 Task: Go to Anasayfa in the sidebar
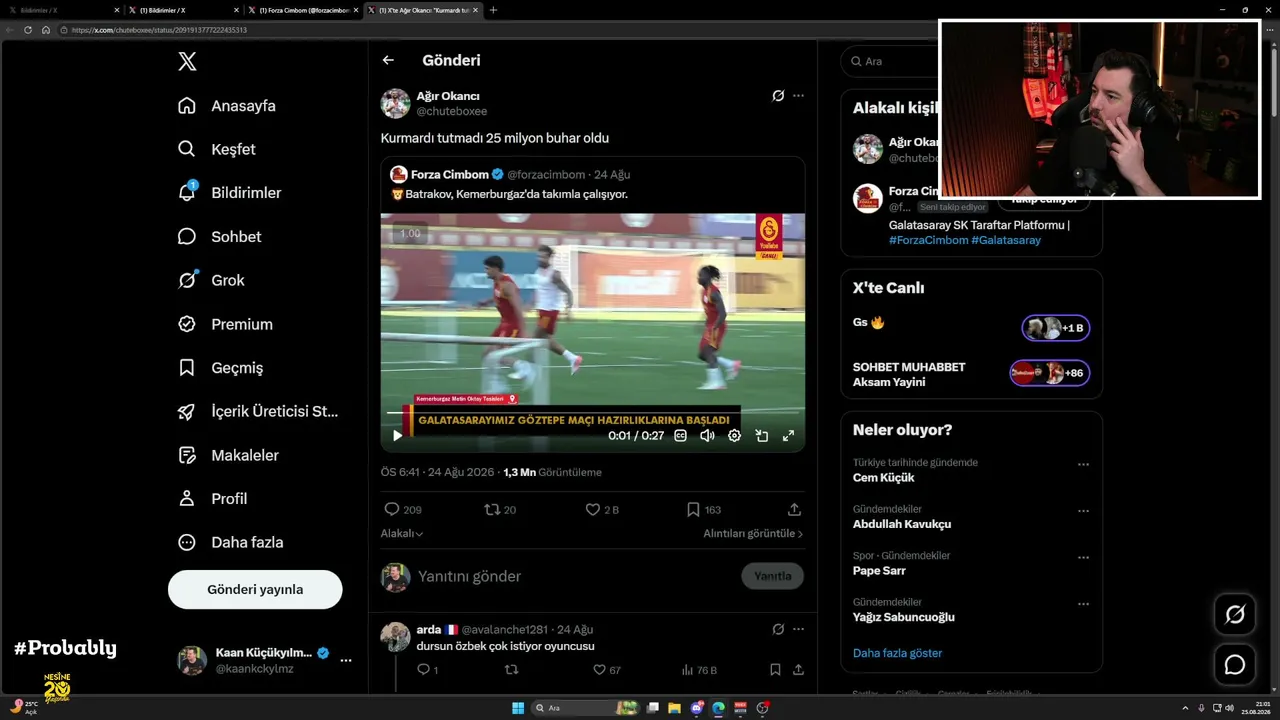(x=227, y=106)
